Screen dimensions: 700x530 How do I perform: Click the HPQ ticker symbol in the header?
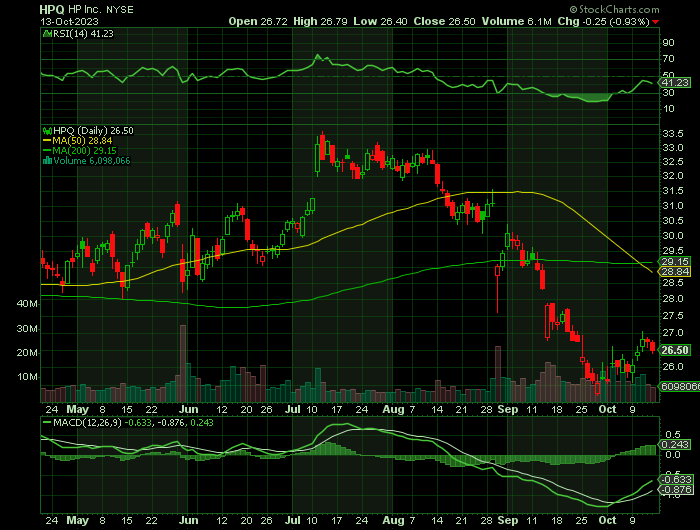51,9
